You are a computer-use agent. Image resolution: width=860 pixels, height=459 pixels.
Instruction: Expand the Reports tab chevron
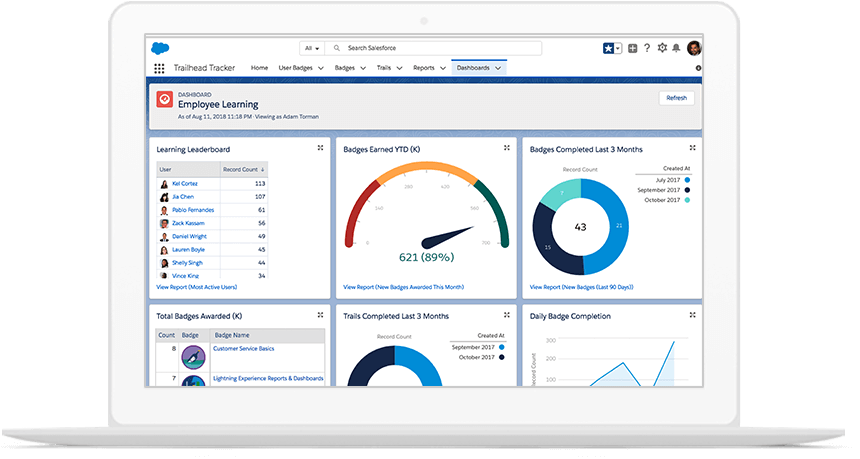tap(443, 69)
